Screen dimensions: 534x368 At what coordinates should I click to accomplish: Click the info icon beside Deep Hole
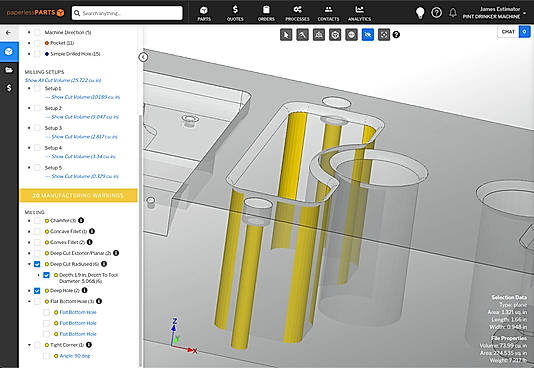(x=84, y=290)
